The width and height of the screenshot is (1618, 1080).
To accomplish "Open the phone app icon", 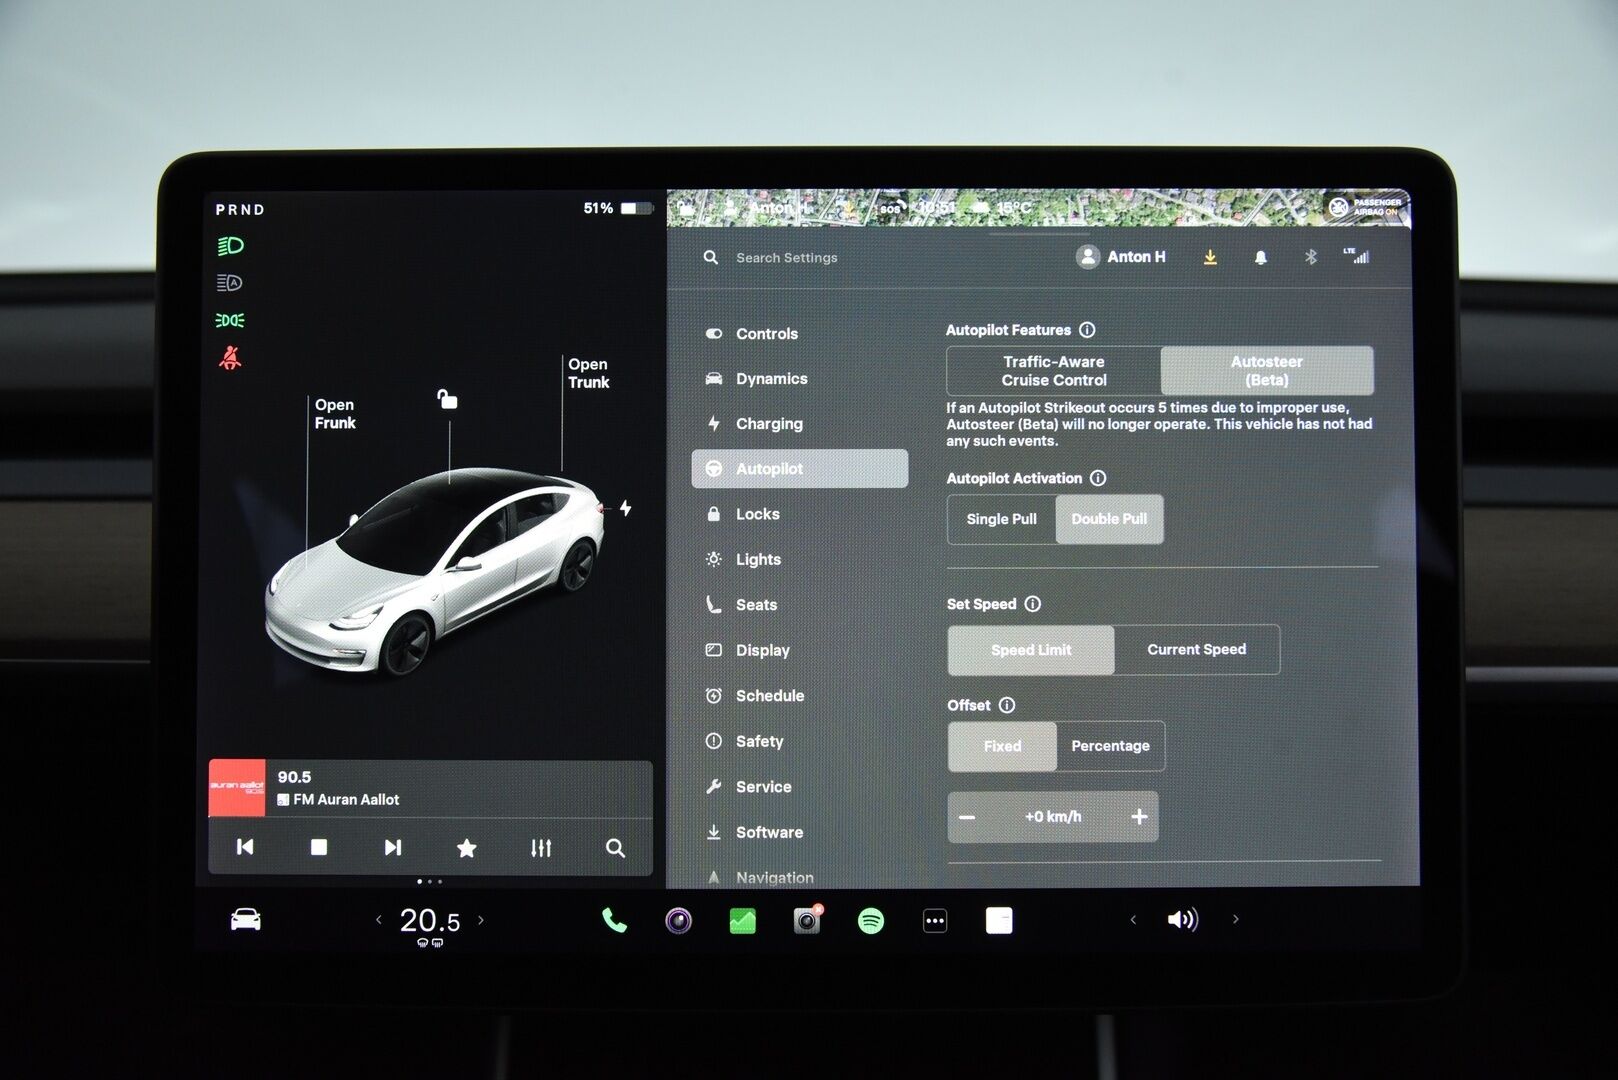I will (614, 920).
